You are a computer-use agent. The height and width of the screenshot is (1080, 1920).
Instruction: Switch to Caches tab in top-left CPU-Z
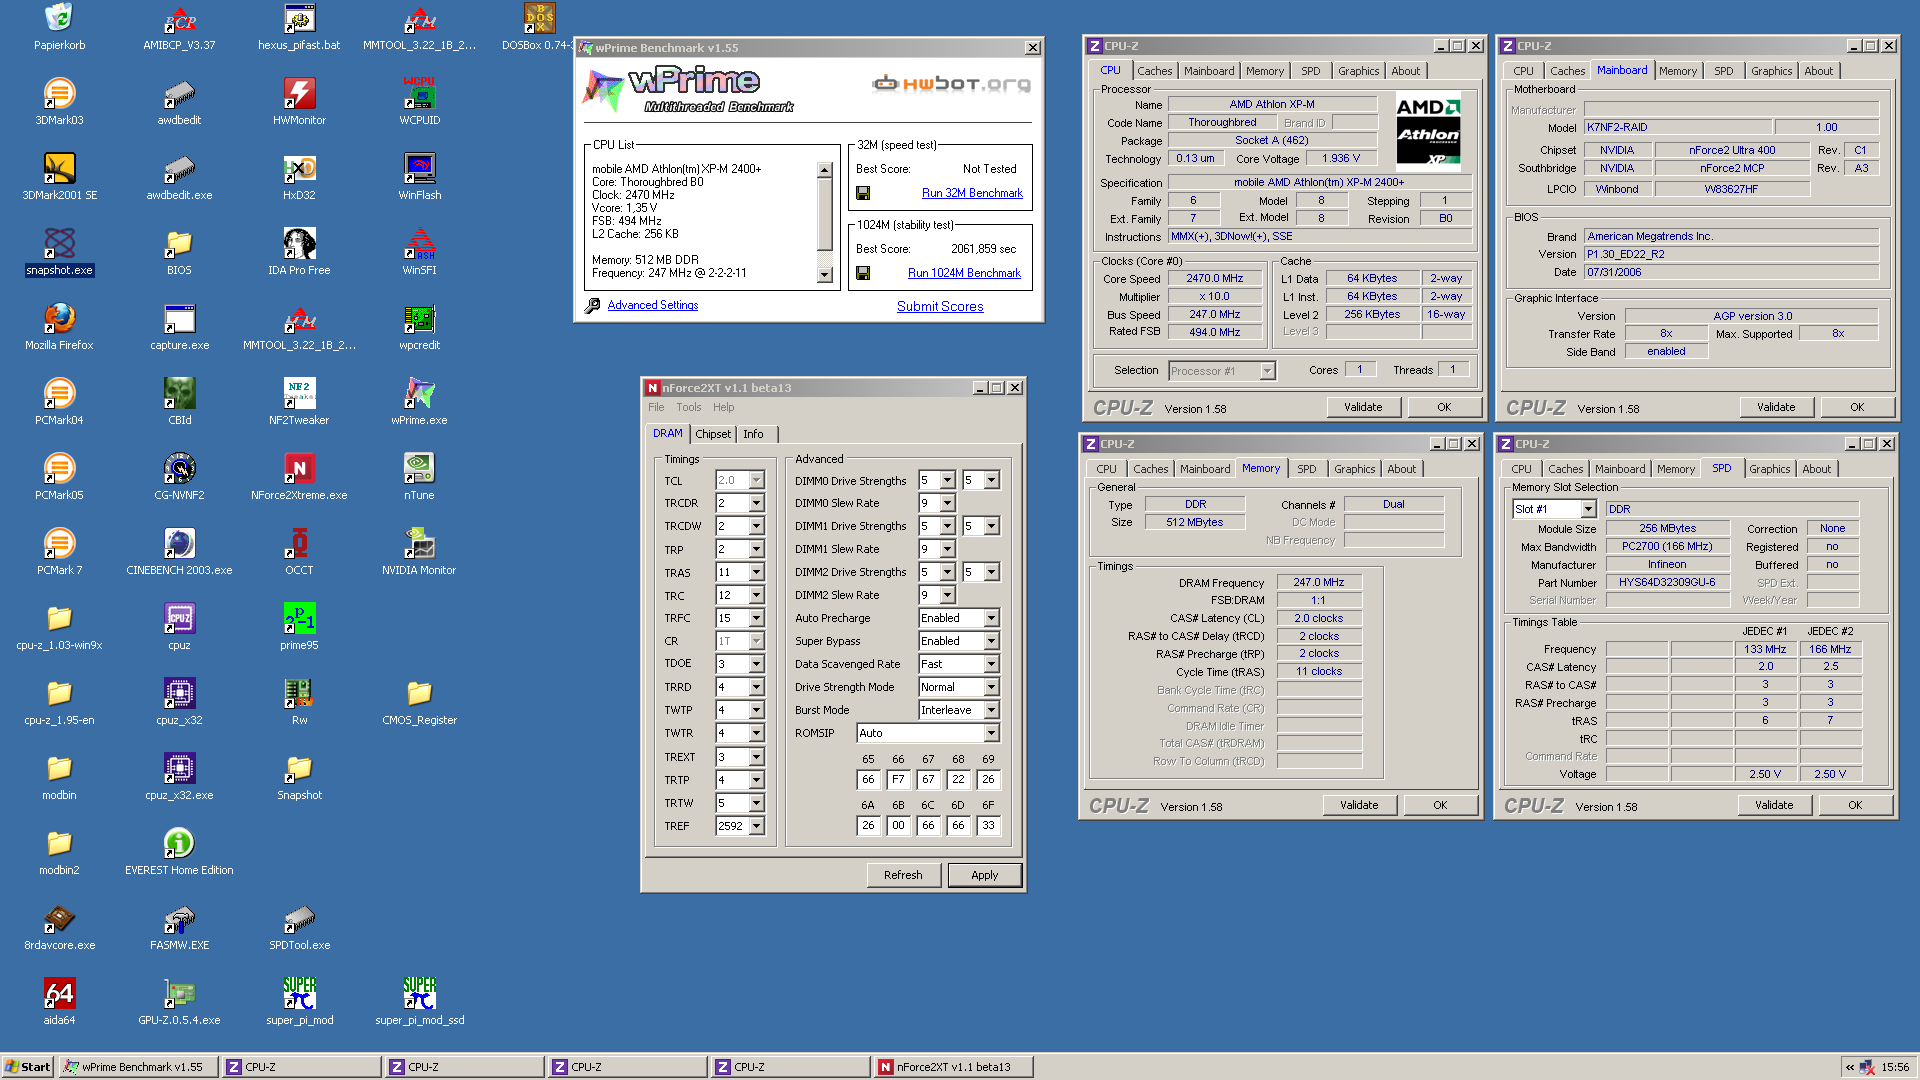(x=1154, y=71)
